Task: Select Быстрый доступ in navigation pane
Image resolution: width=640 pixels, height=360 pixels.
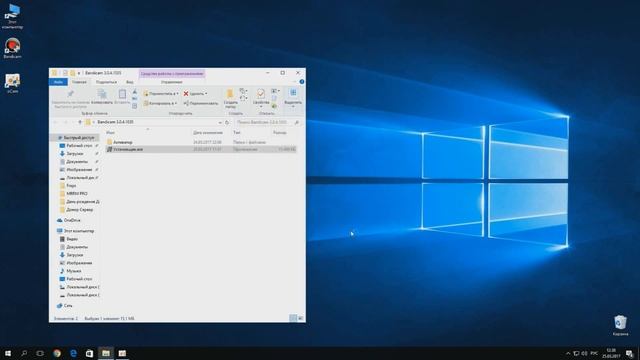Action: point(78,138)
